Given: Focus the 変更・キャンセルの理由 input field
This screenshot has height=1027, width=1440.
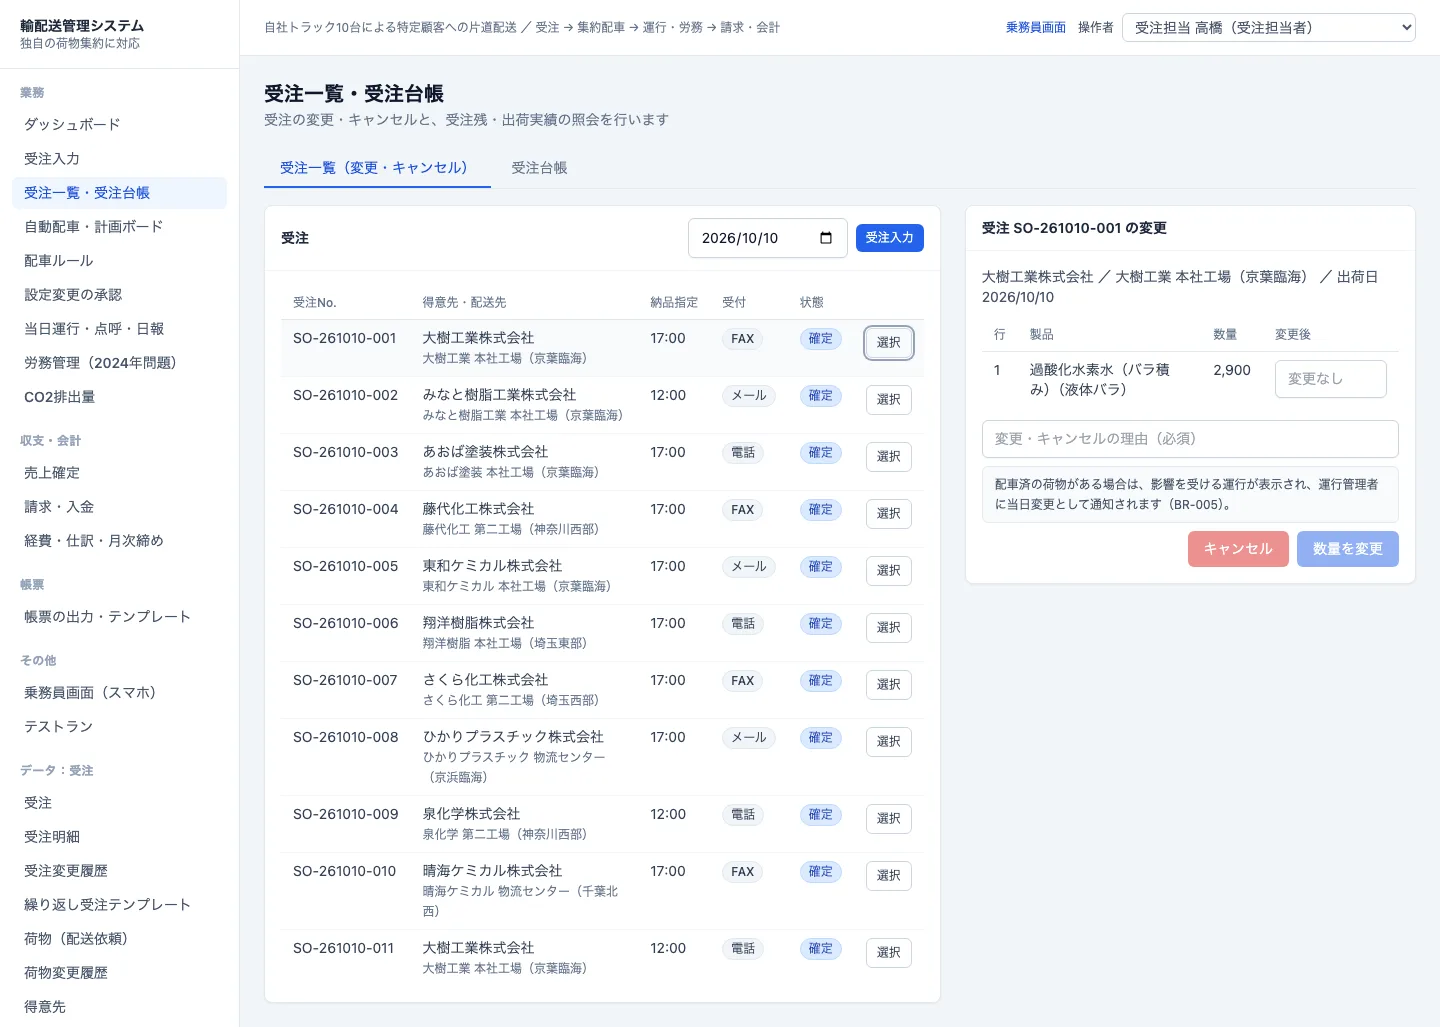Looking at the screenshot, I should [x=1190, y=439].
